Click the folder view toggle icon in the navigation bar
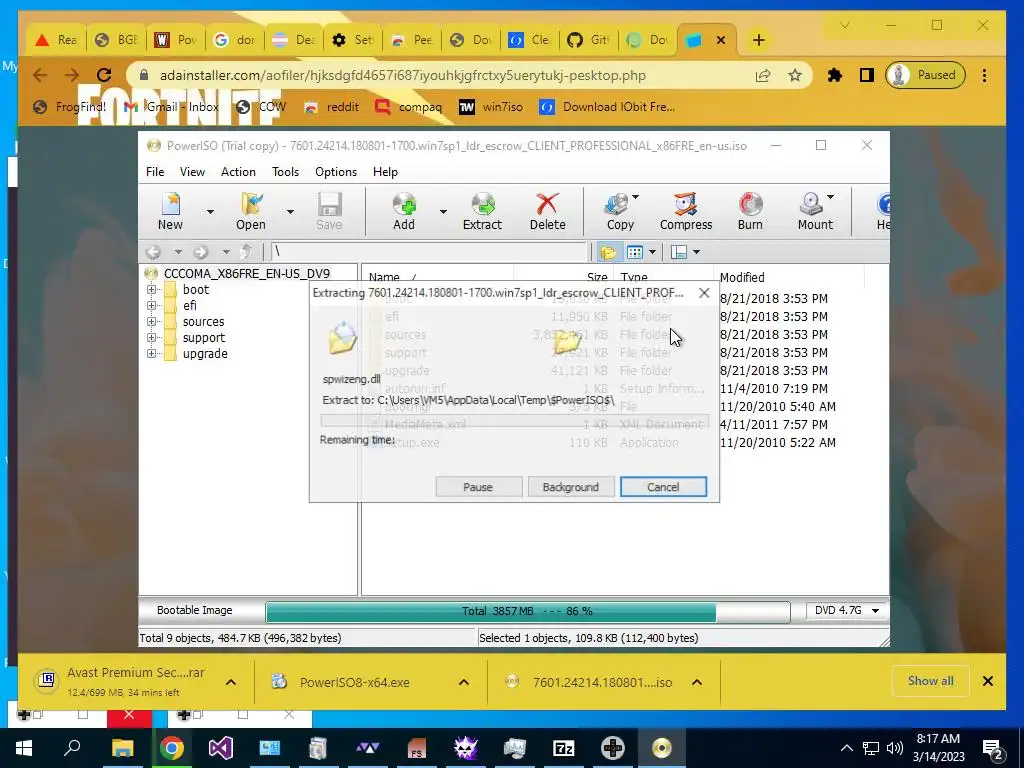Image resolution: width=1024 pixels, height=768 pixels. pos(608,252)
